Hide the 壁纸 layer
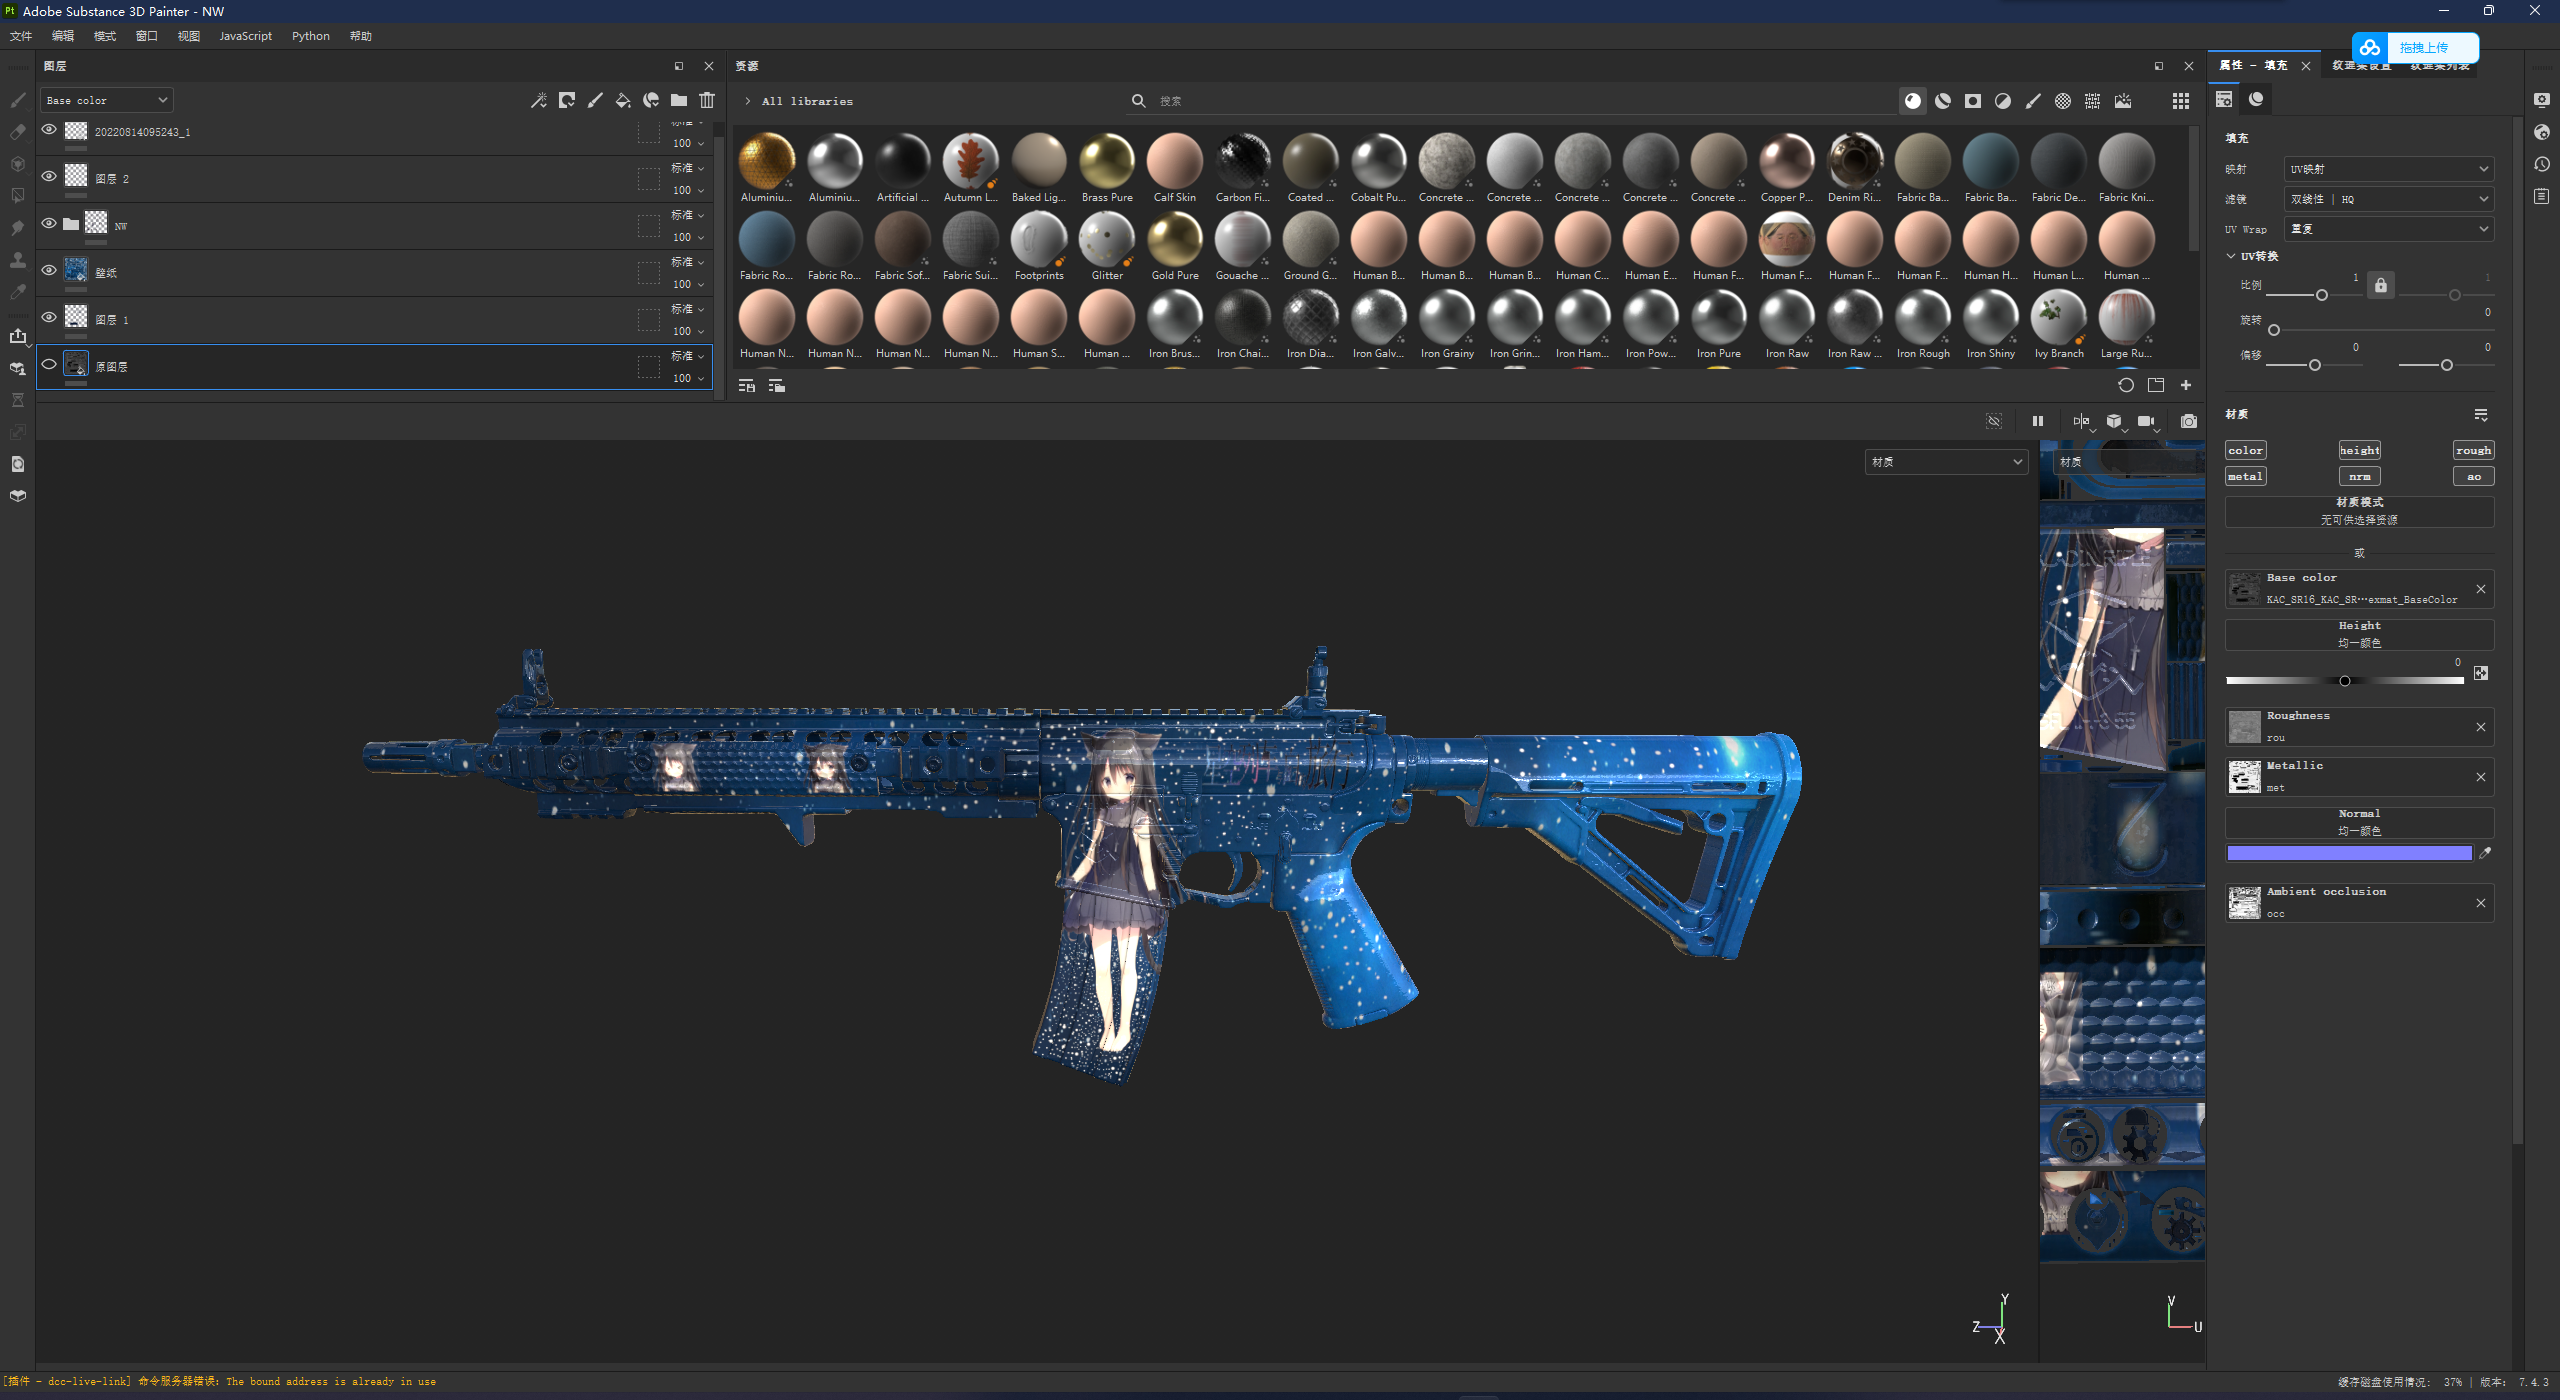This screenshot has width=2560, height=1400. (49, 270)
